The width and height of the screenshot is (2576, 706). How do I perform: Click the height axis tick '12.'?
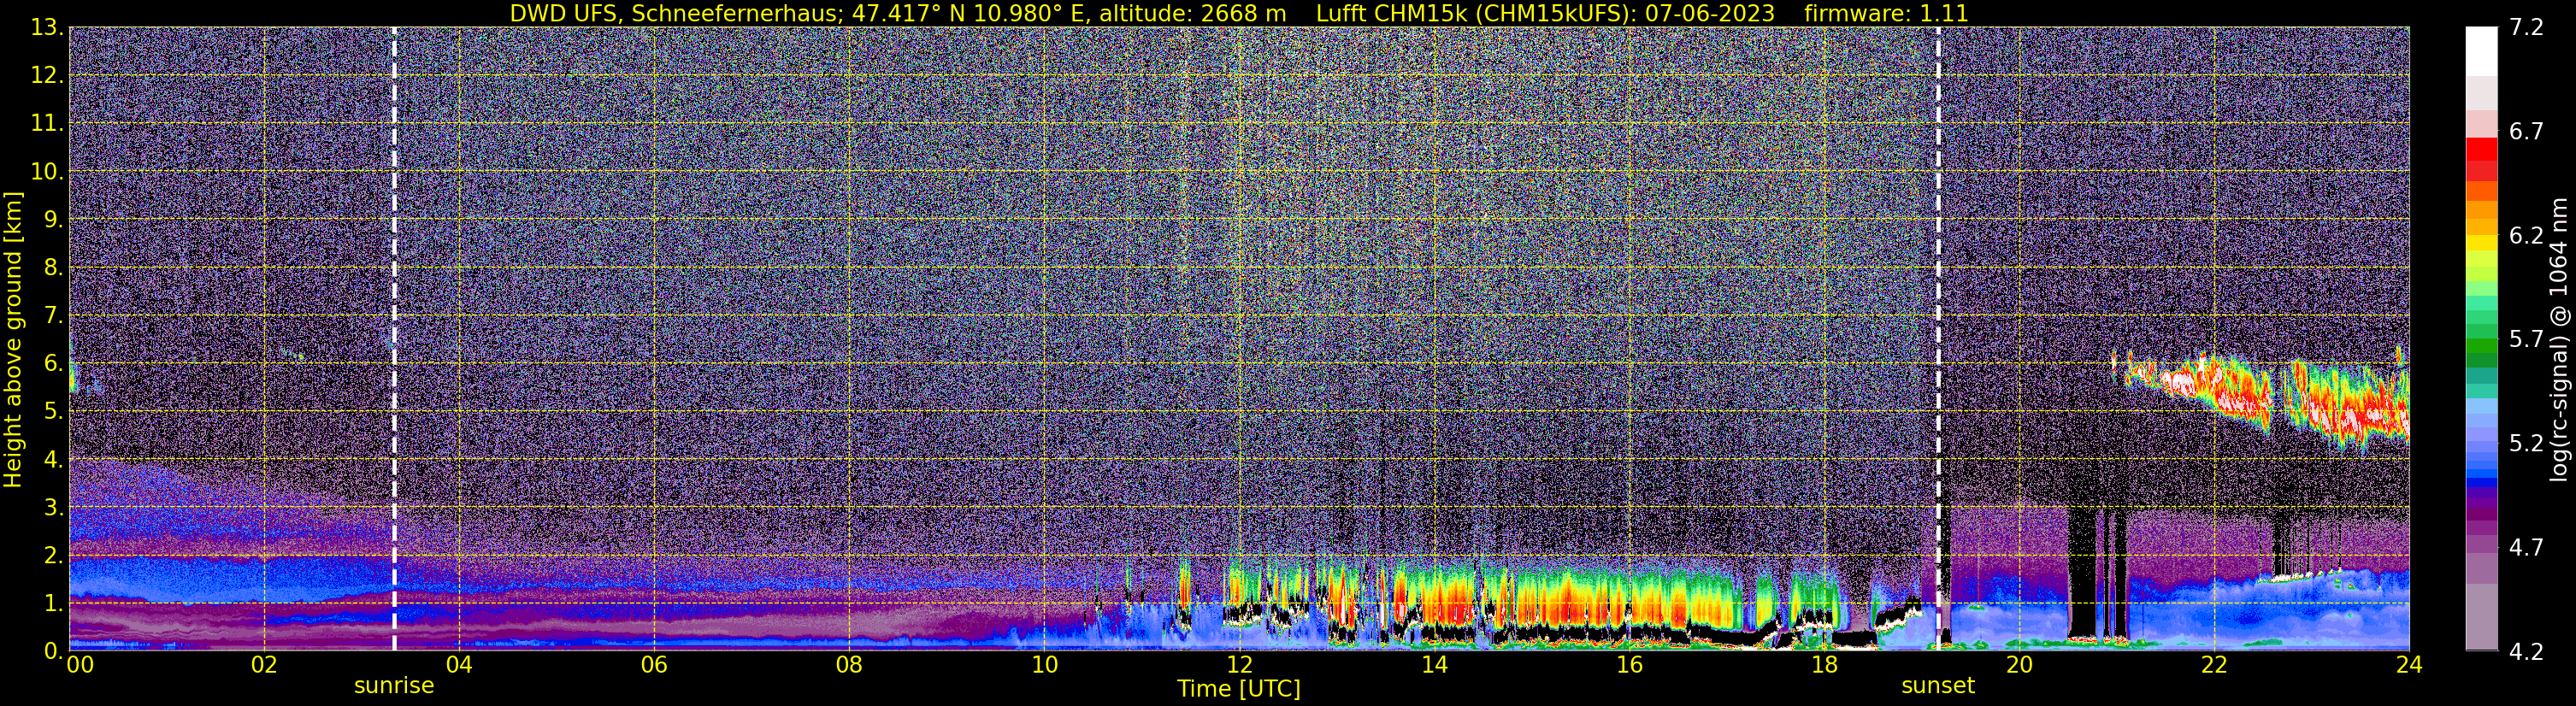pos(47,75)
